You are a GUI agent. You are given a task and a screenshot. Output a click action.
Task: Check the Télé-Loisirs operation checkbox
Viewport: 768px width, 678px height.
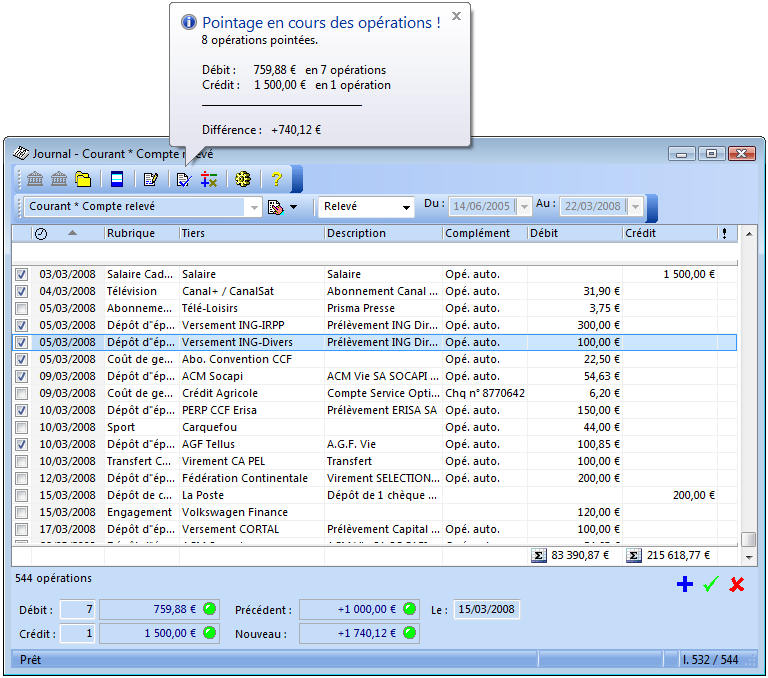tap(21, 308)
